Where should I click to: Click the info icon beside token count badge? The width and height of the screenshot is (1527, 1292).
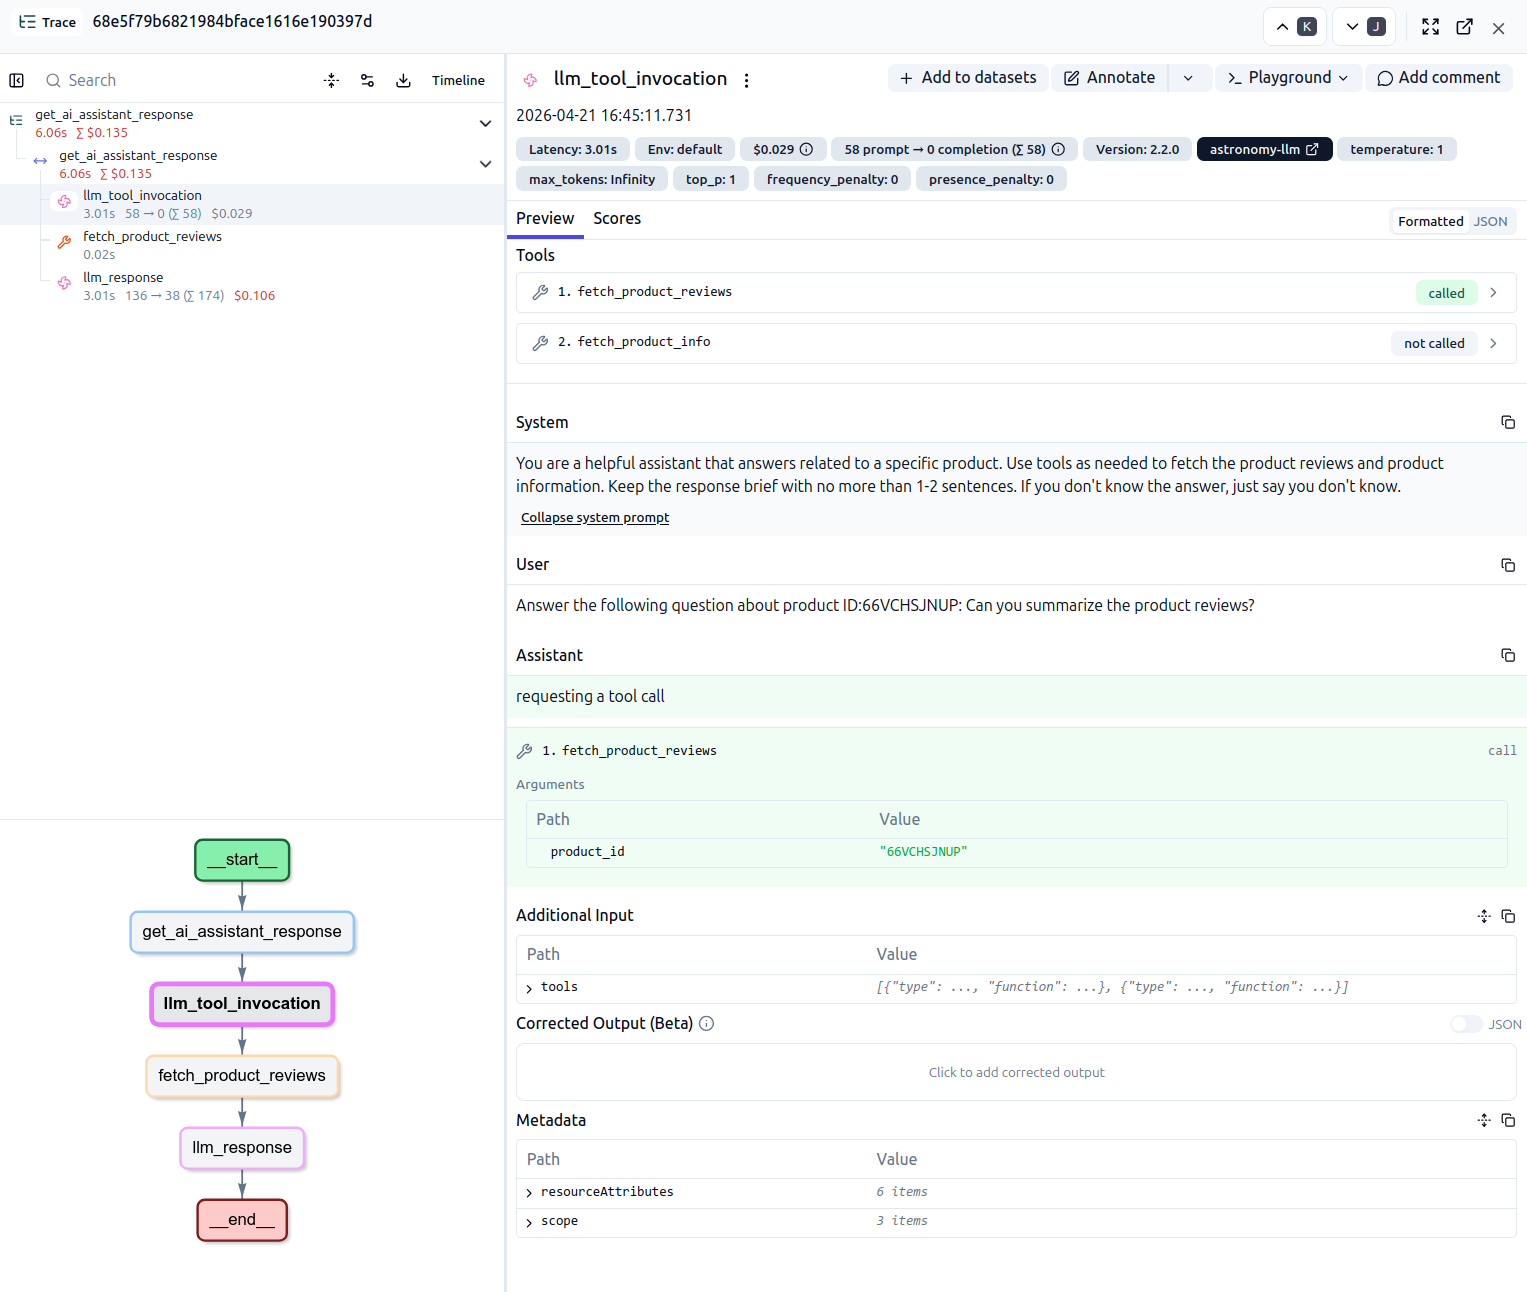pos(1058,149)
